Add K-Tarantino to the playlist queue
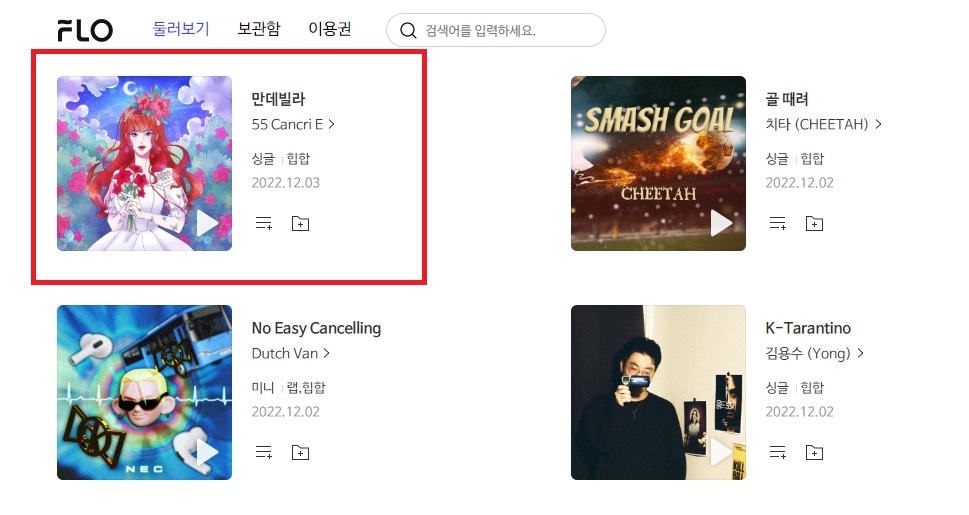This screenshot has width=969, height=515. coord(777,453)
